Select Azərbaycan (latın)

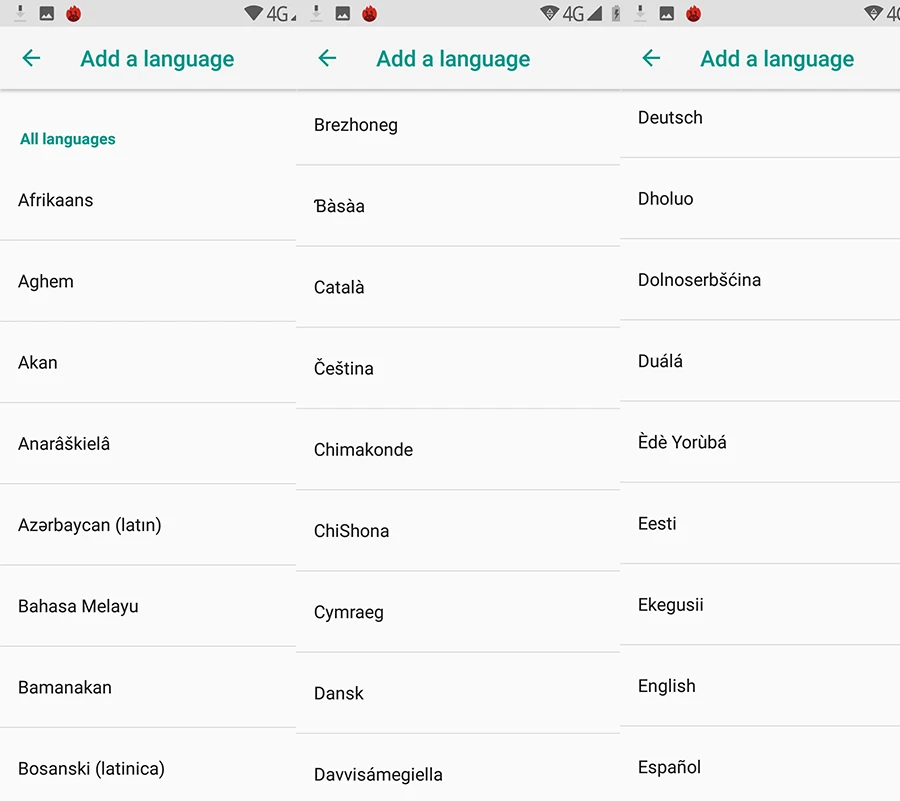pyautogui.click(x=148, y=525)
